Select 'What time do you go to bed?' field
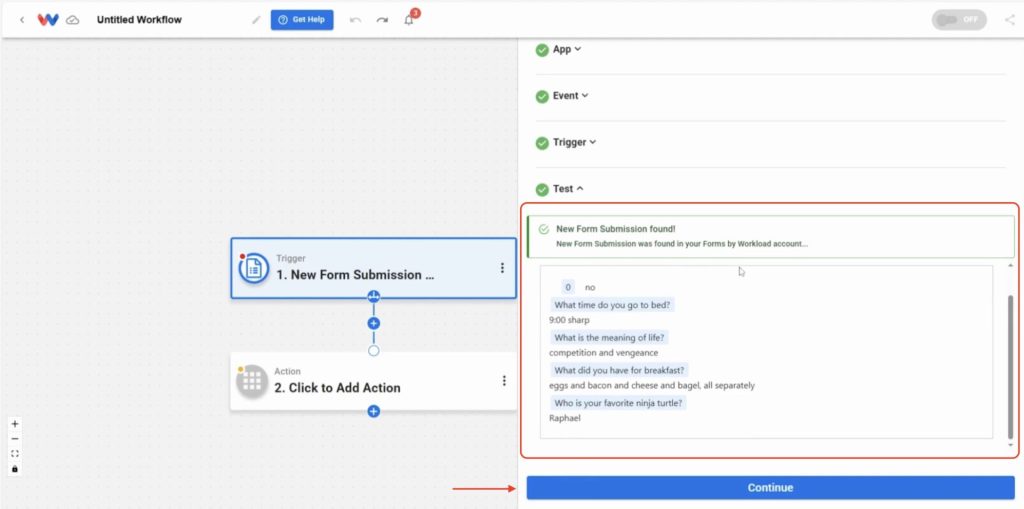The width and height of the screenshot is (1024, 509). (x=612, y=304)
